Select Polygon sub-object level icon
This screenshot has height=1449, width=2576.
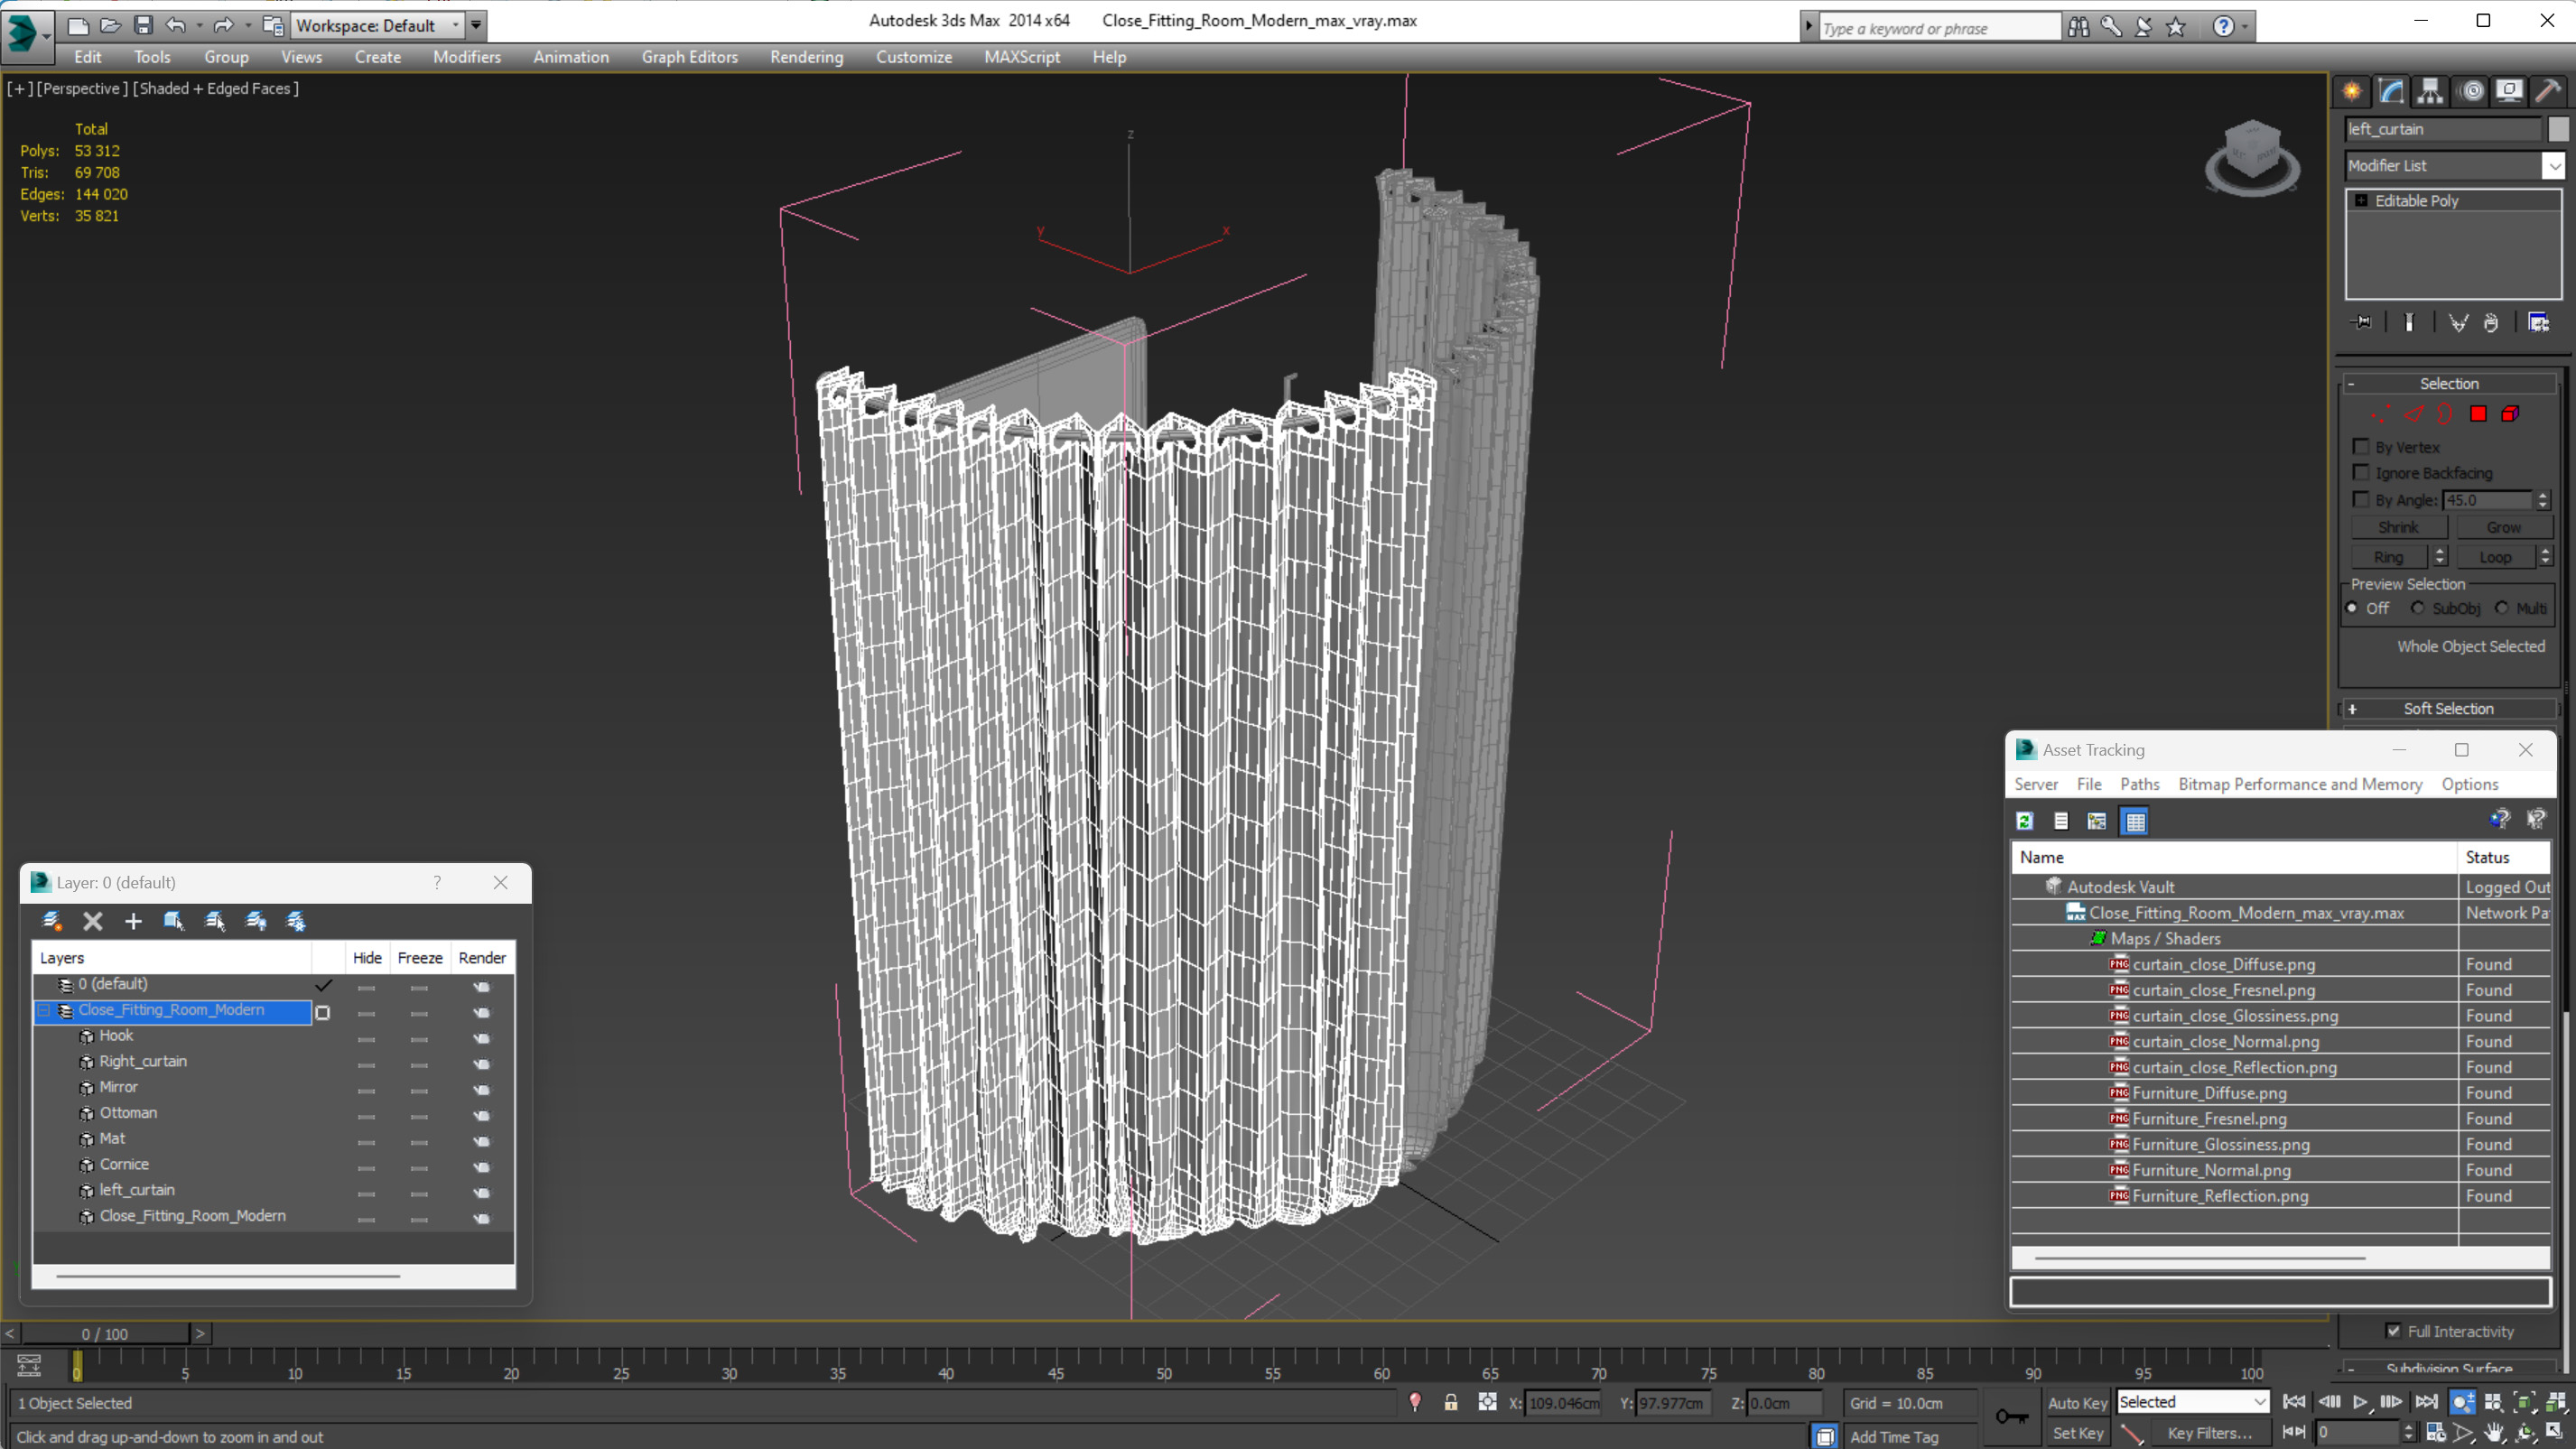click(x=2478, y=414)
